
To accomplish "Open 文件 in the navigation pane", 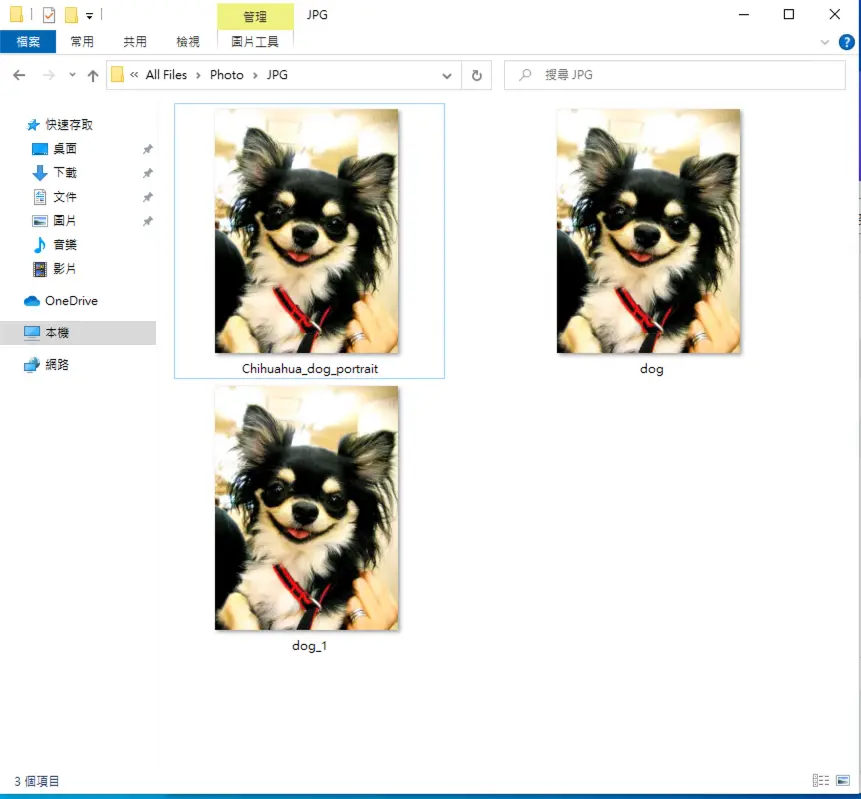I will (x=65, y=197).
